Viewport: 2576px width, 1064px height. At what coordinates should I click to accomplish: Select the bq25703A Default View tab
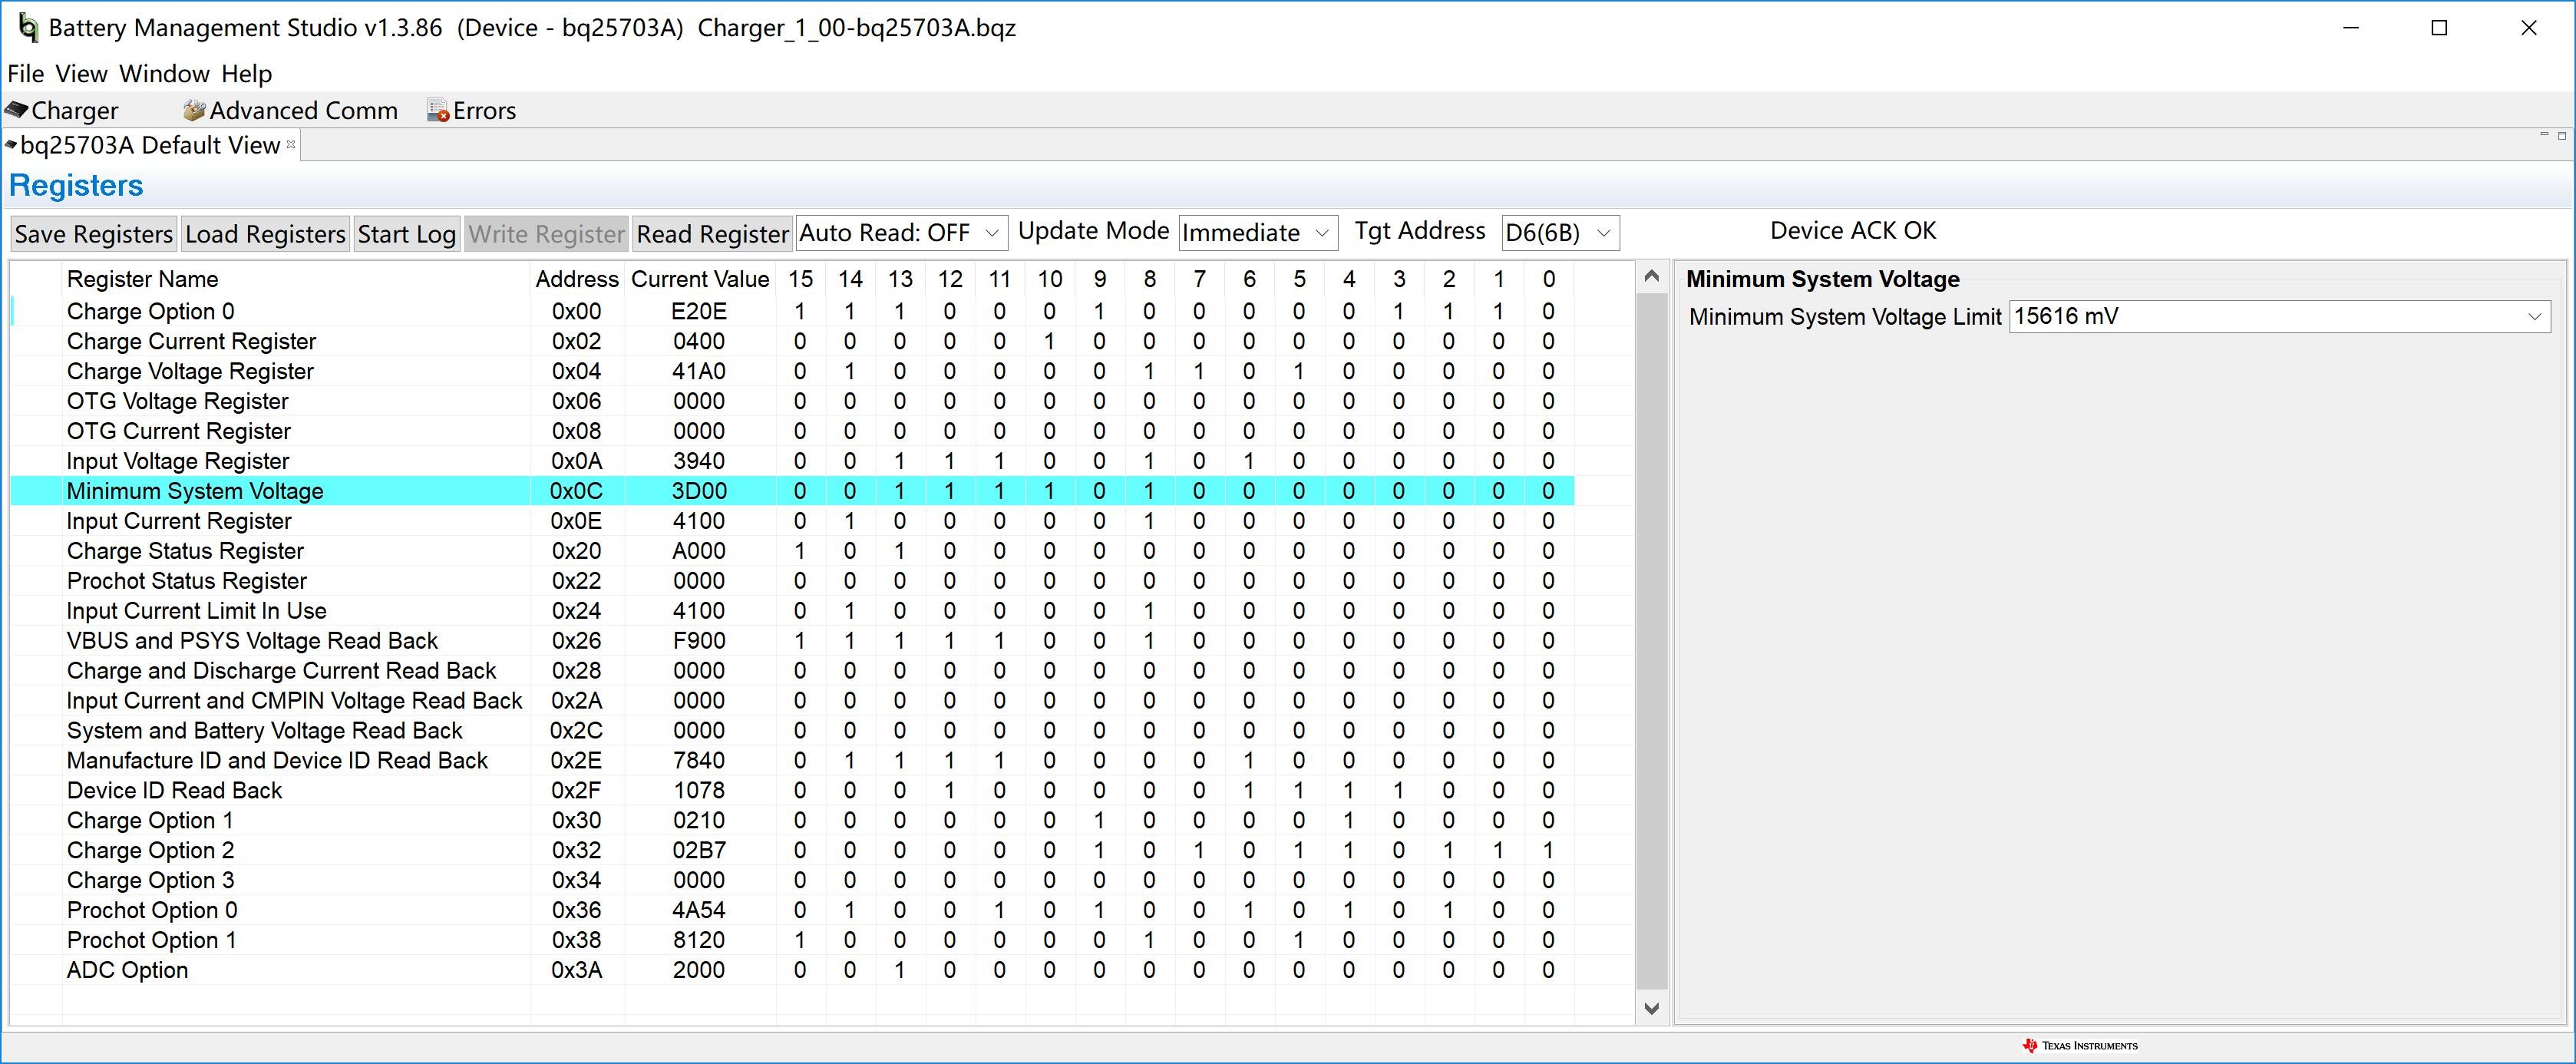coord(150,145)
